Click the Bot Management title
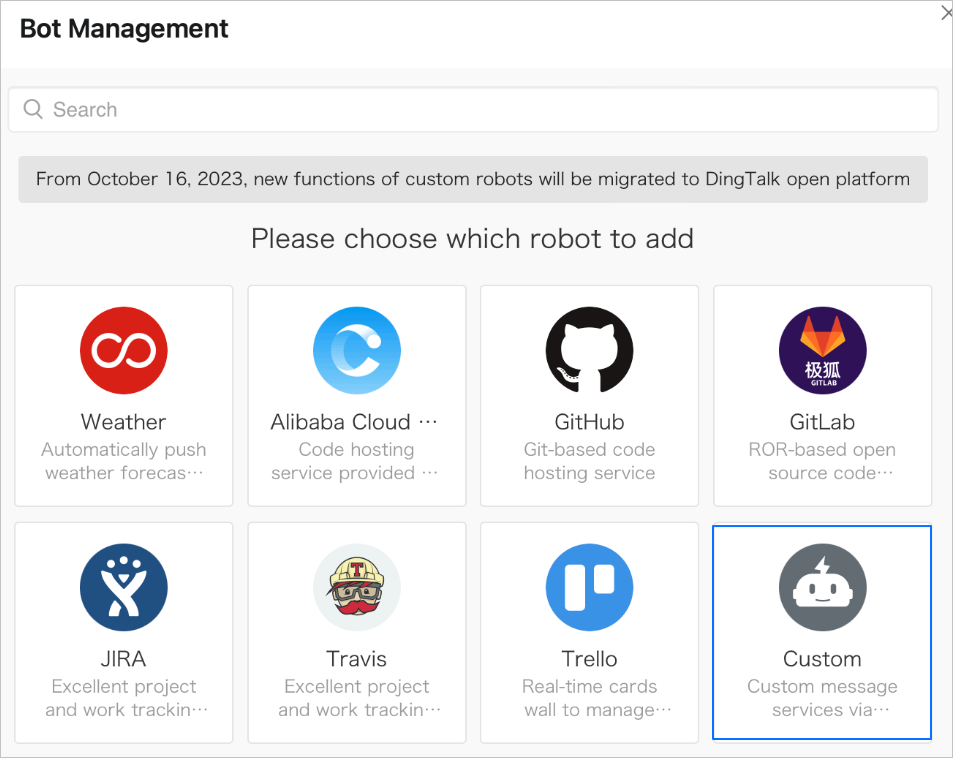 [124, 29]
